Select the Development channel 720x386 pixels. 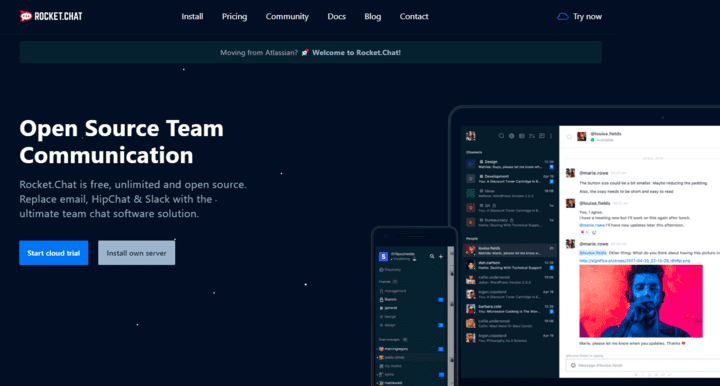pos(510,179)
